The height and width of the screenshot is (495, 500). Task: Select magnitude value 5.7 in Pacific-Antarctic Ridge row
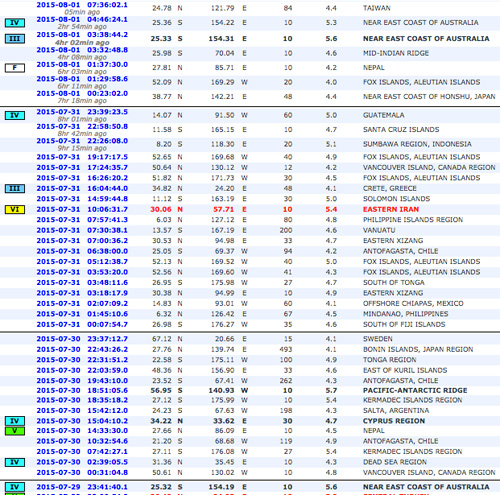331,391
